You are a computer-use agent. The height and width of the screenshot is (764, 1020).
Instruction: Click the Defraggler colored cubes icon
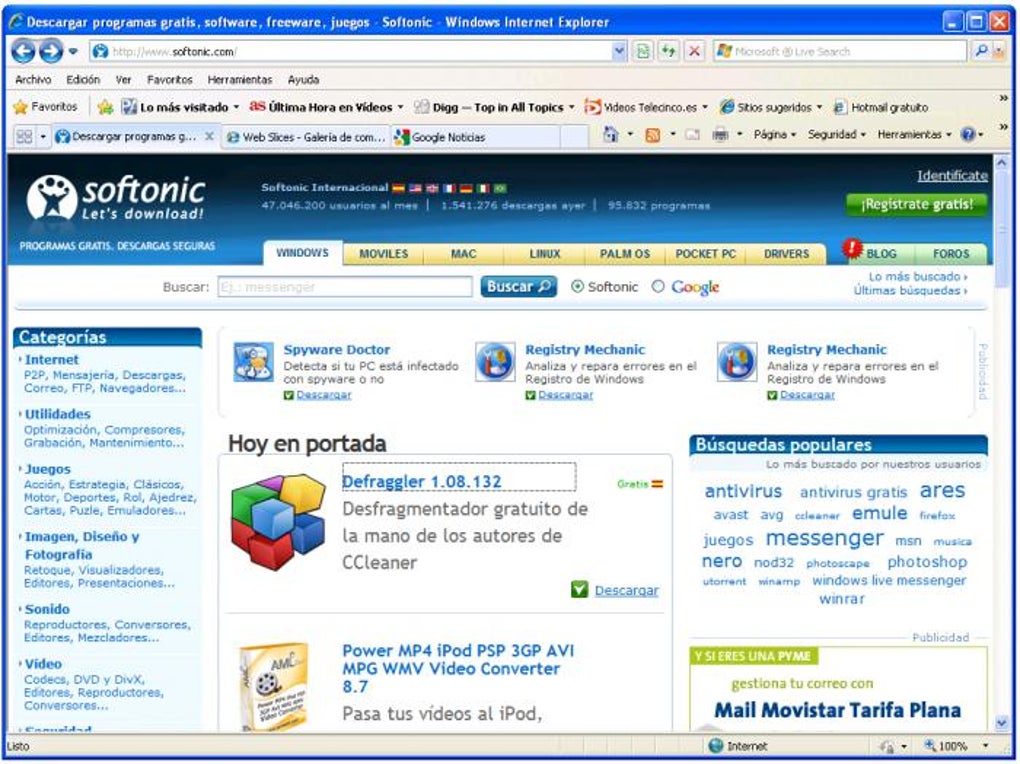click(278, 522)
